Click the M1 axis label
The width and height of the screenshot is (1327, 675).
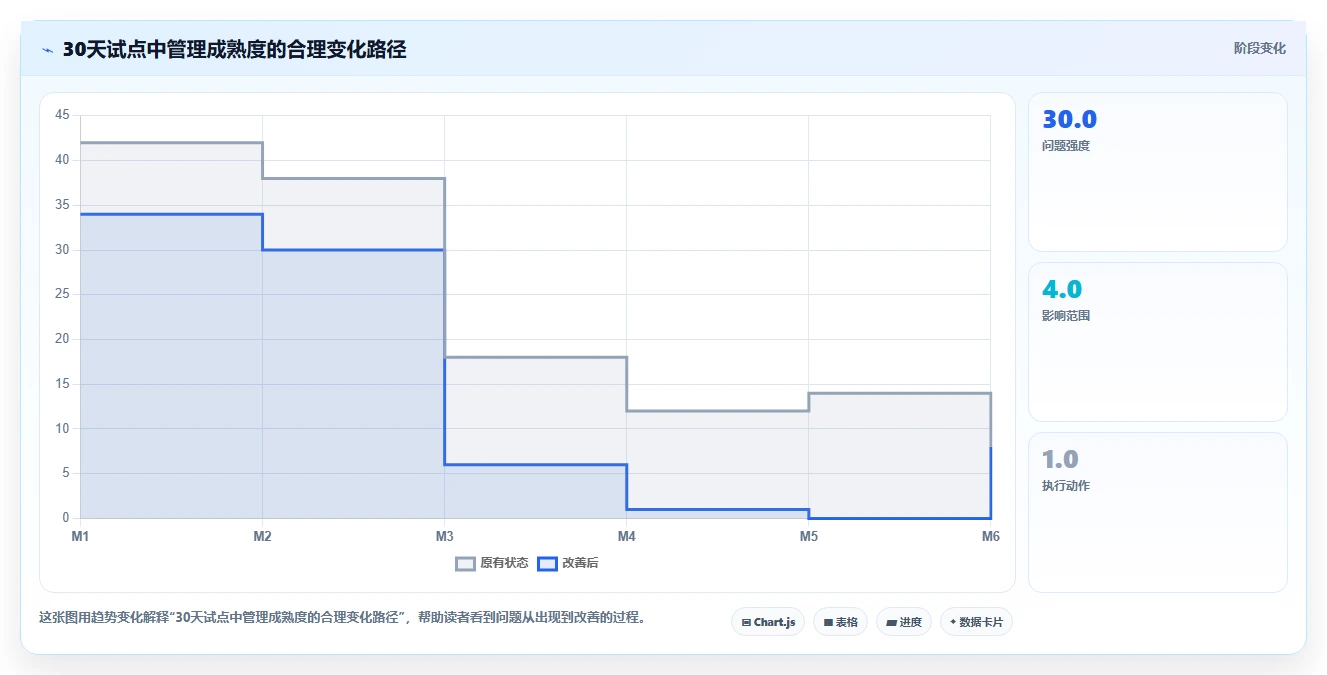(80, 537)
